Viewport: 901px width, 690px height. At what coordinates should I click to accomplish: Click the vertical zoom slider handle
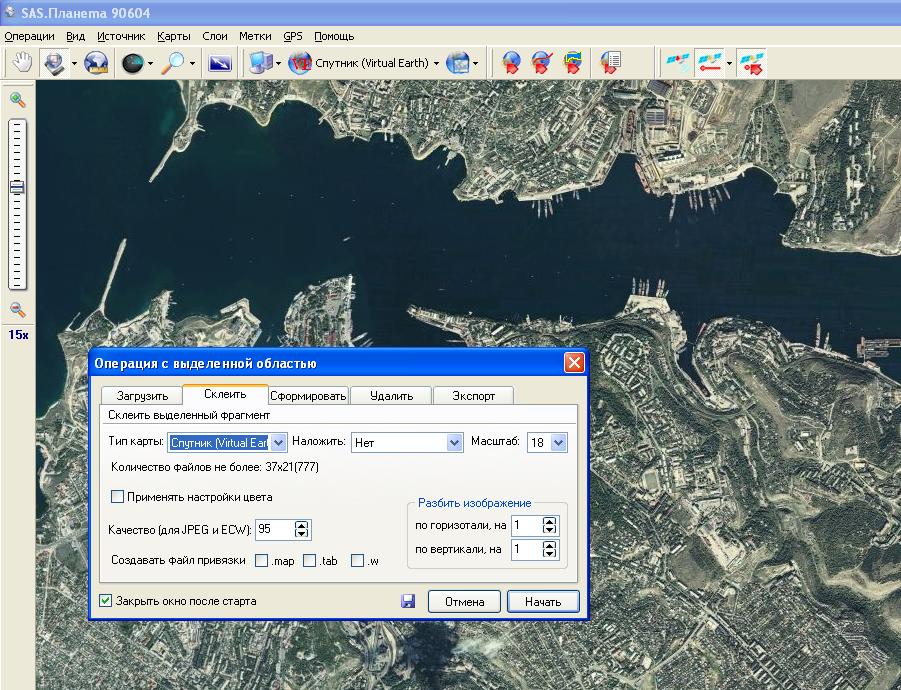[x=17, y=187]
